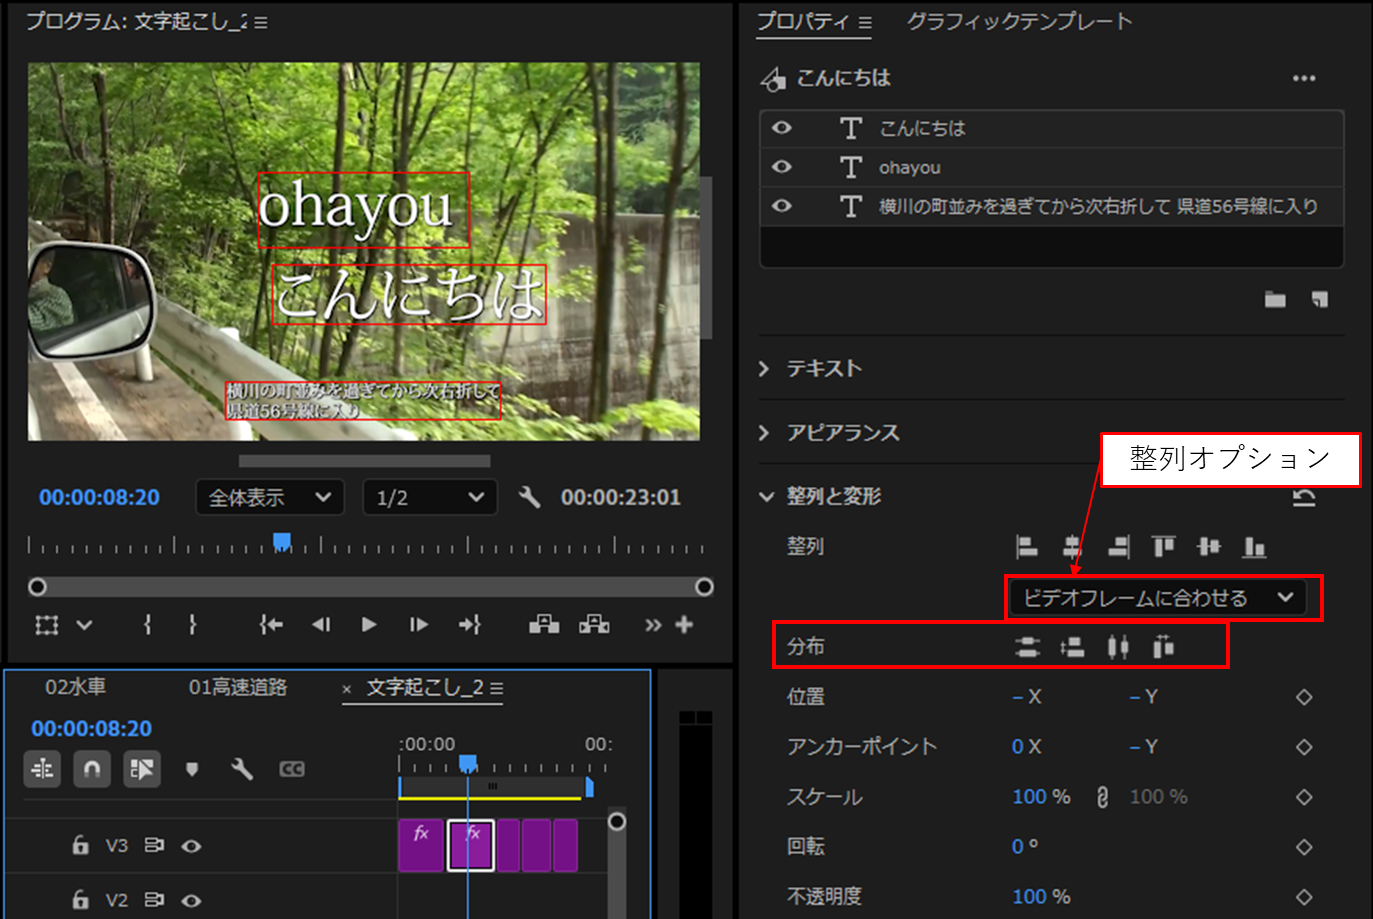This screenshot has width=1373, height=919.
Task: Open the こんにちは clip options via ellipsis
Action: 1304,78
